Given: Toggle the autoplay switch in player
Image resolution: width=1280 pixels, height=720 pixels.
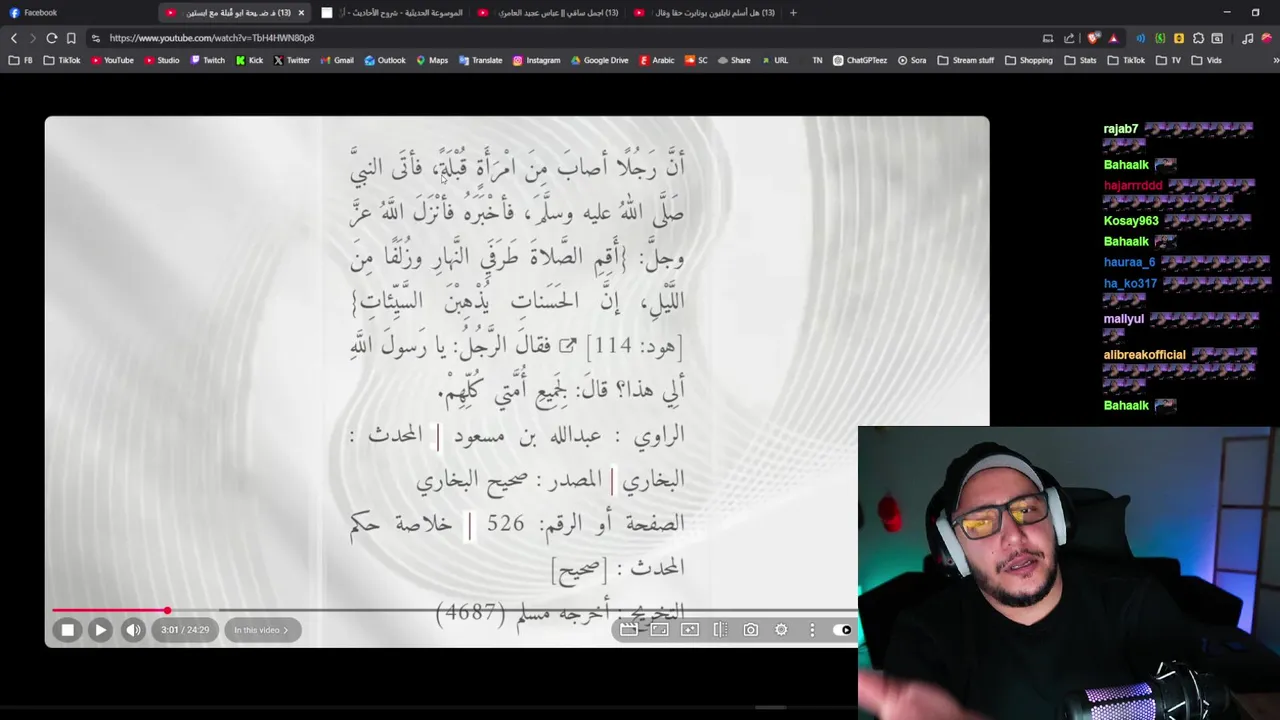Looking at the screenshot, I should [843, 630].
